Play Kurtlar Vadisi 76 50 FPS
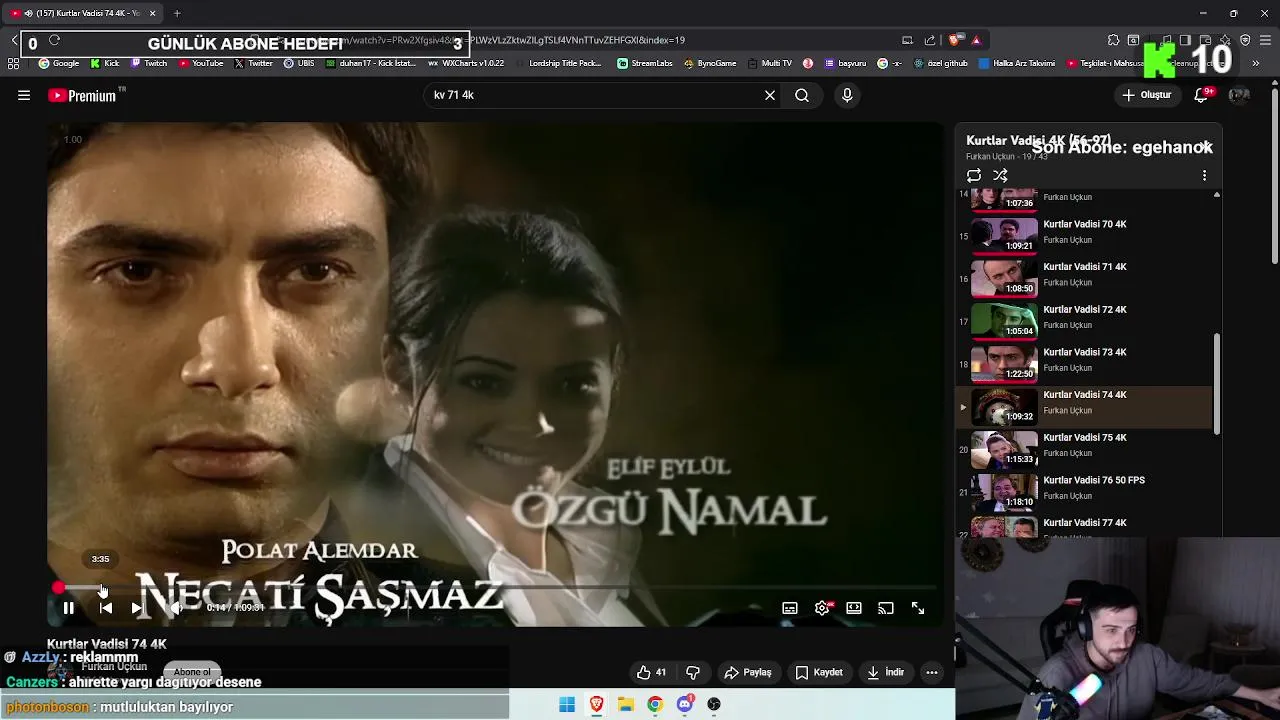Screen dimensions: 1280x720 click(1085, 492)
